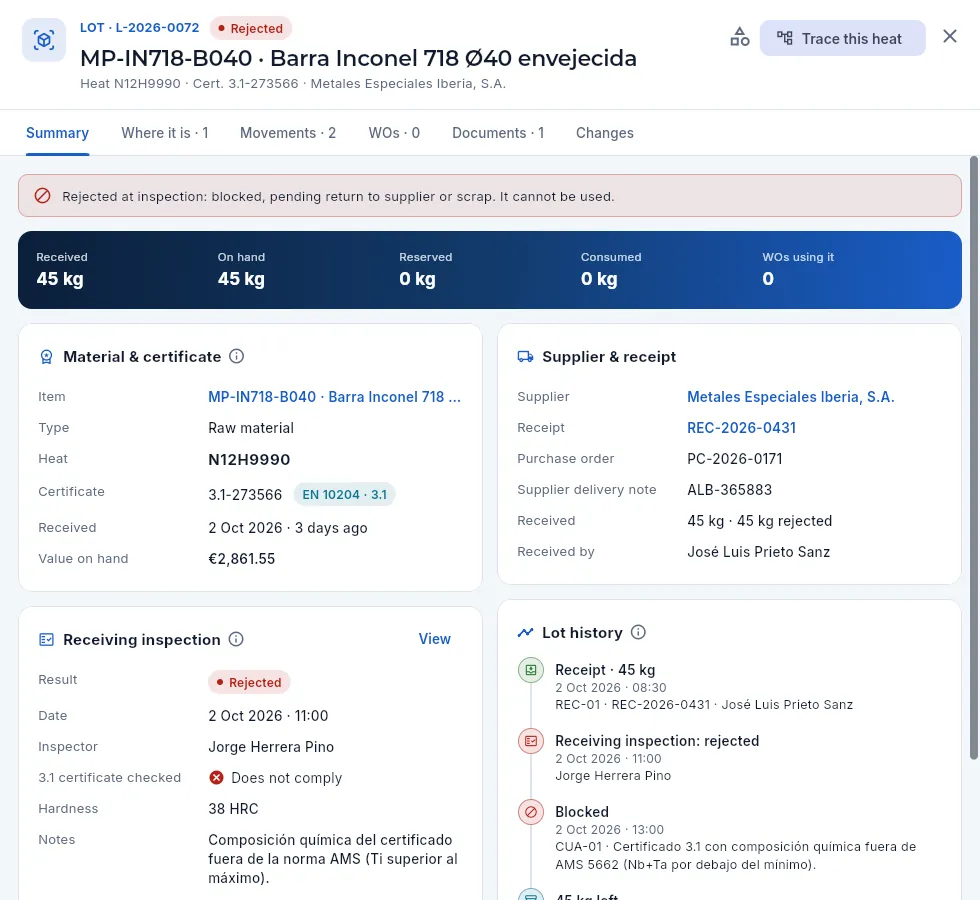The height and width of the screenshot is (900, 980).
Task: Click the prohibition icon in the rejection banner
Action: click(x=42, y=196)
